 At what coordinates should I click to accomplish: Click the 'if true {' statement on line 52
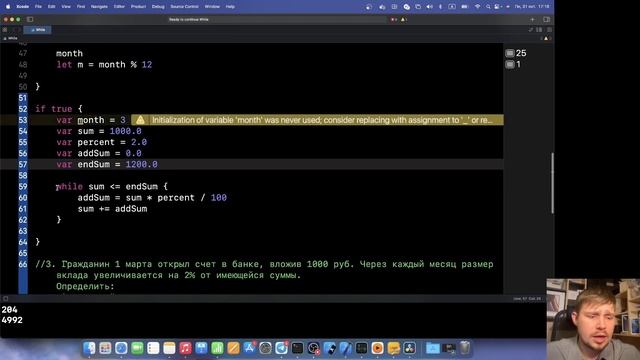pyautogui.click(x=59, y=109)
